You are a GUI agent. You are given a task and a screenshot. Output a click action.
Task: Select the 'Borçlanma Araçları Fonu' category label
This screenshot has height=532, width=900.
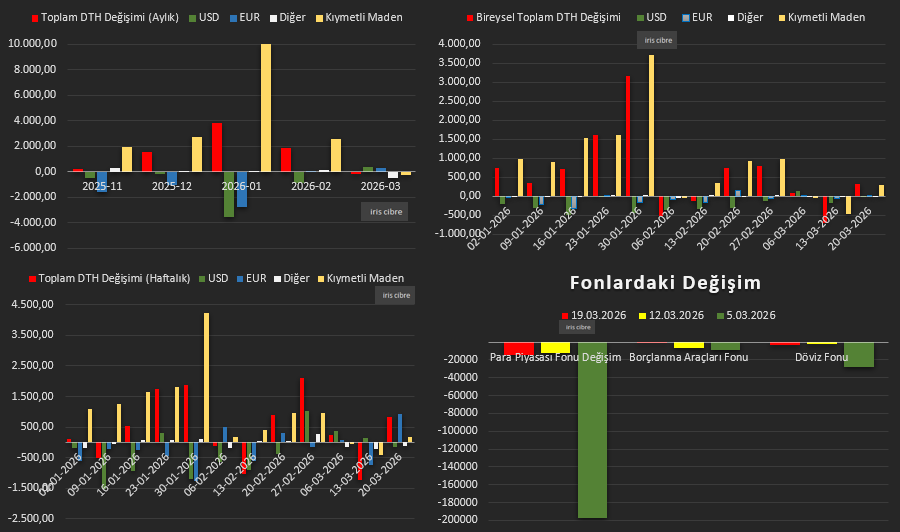(x=689, y=358)
